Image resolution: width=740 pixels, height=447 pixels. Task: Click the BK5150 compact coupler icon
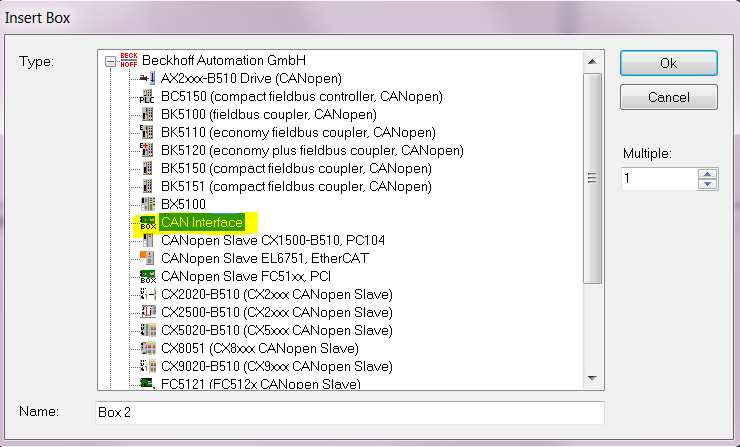(148, 168)
